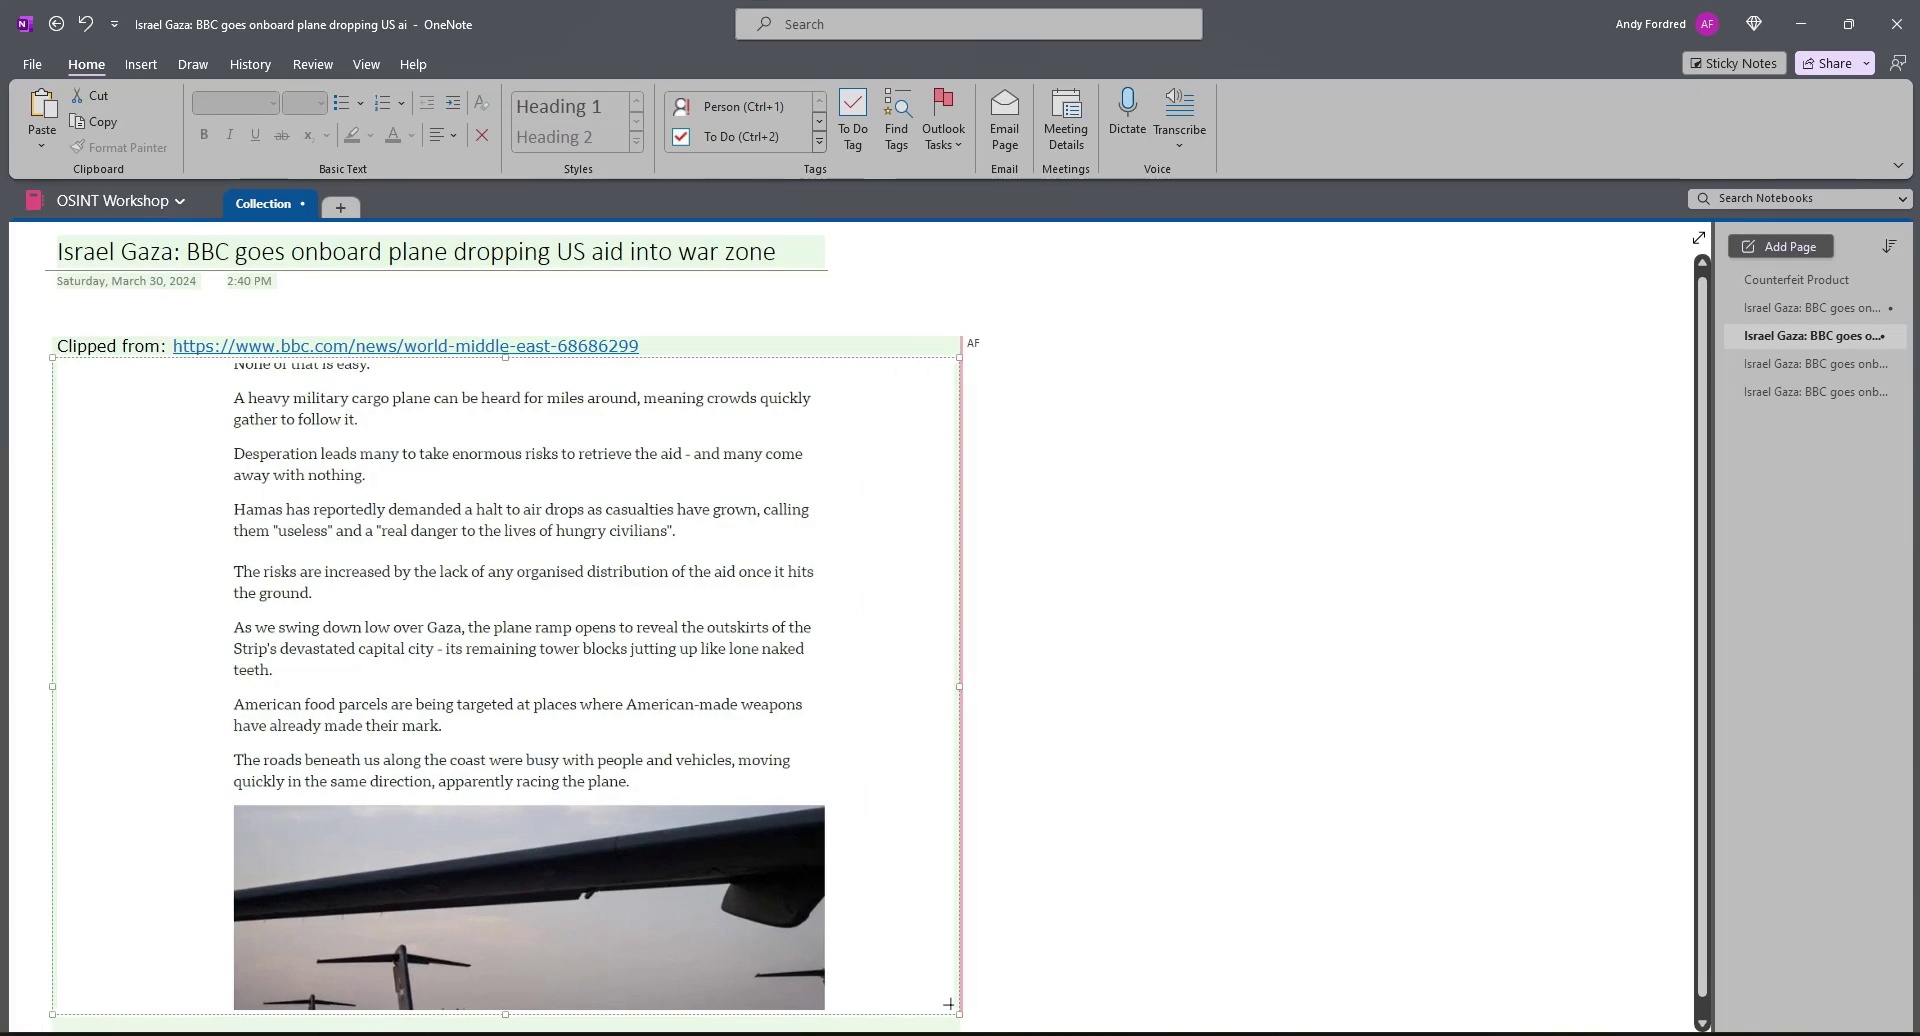The image size is (1920, 1036).
Task: Click the sort pages icon
Action: (1889, 246)
